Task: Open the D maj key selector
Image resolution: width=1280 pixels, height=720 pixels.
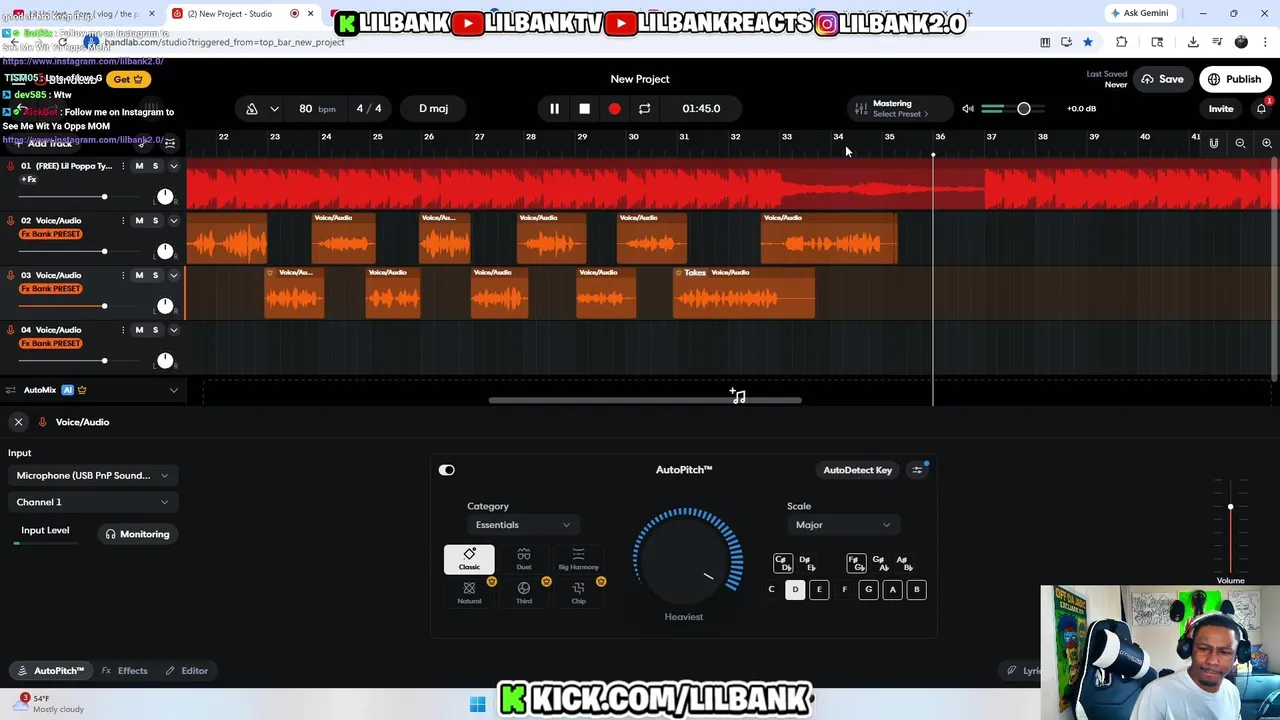Action: point(433,108)
